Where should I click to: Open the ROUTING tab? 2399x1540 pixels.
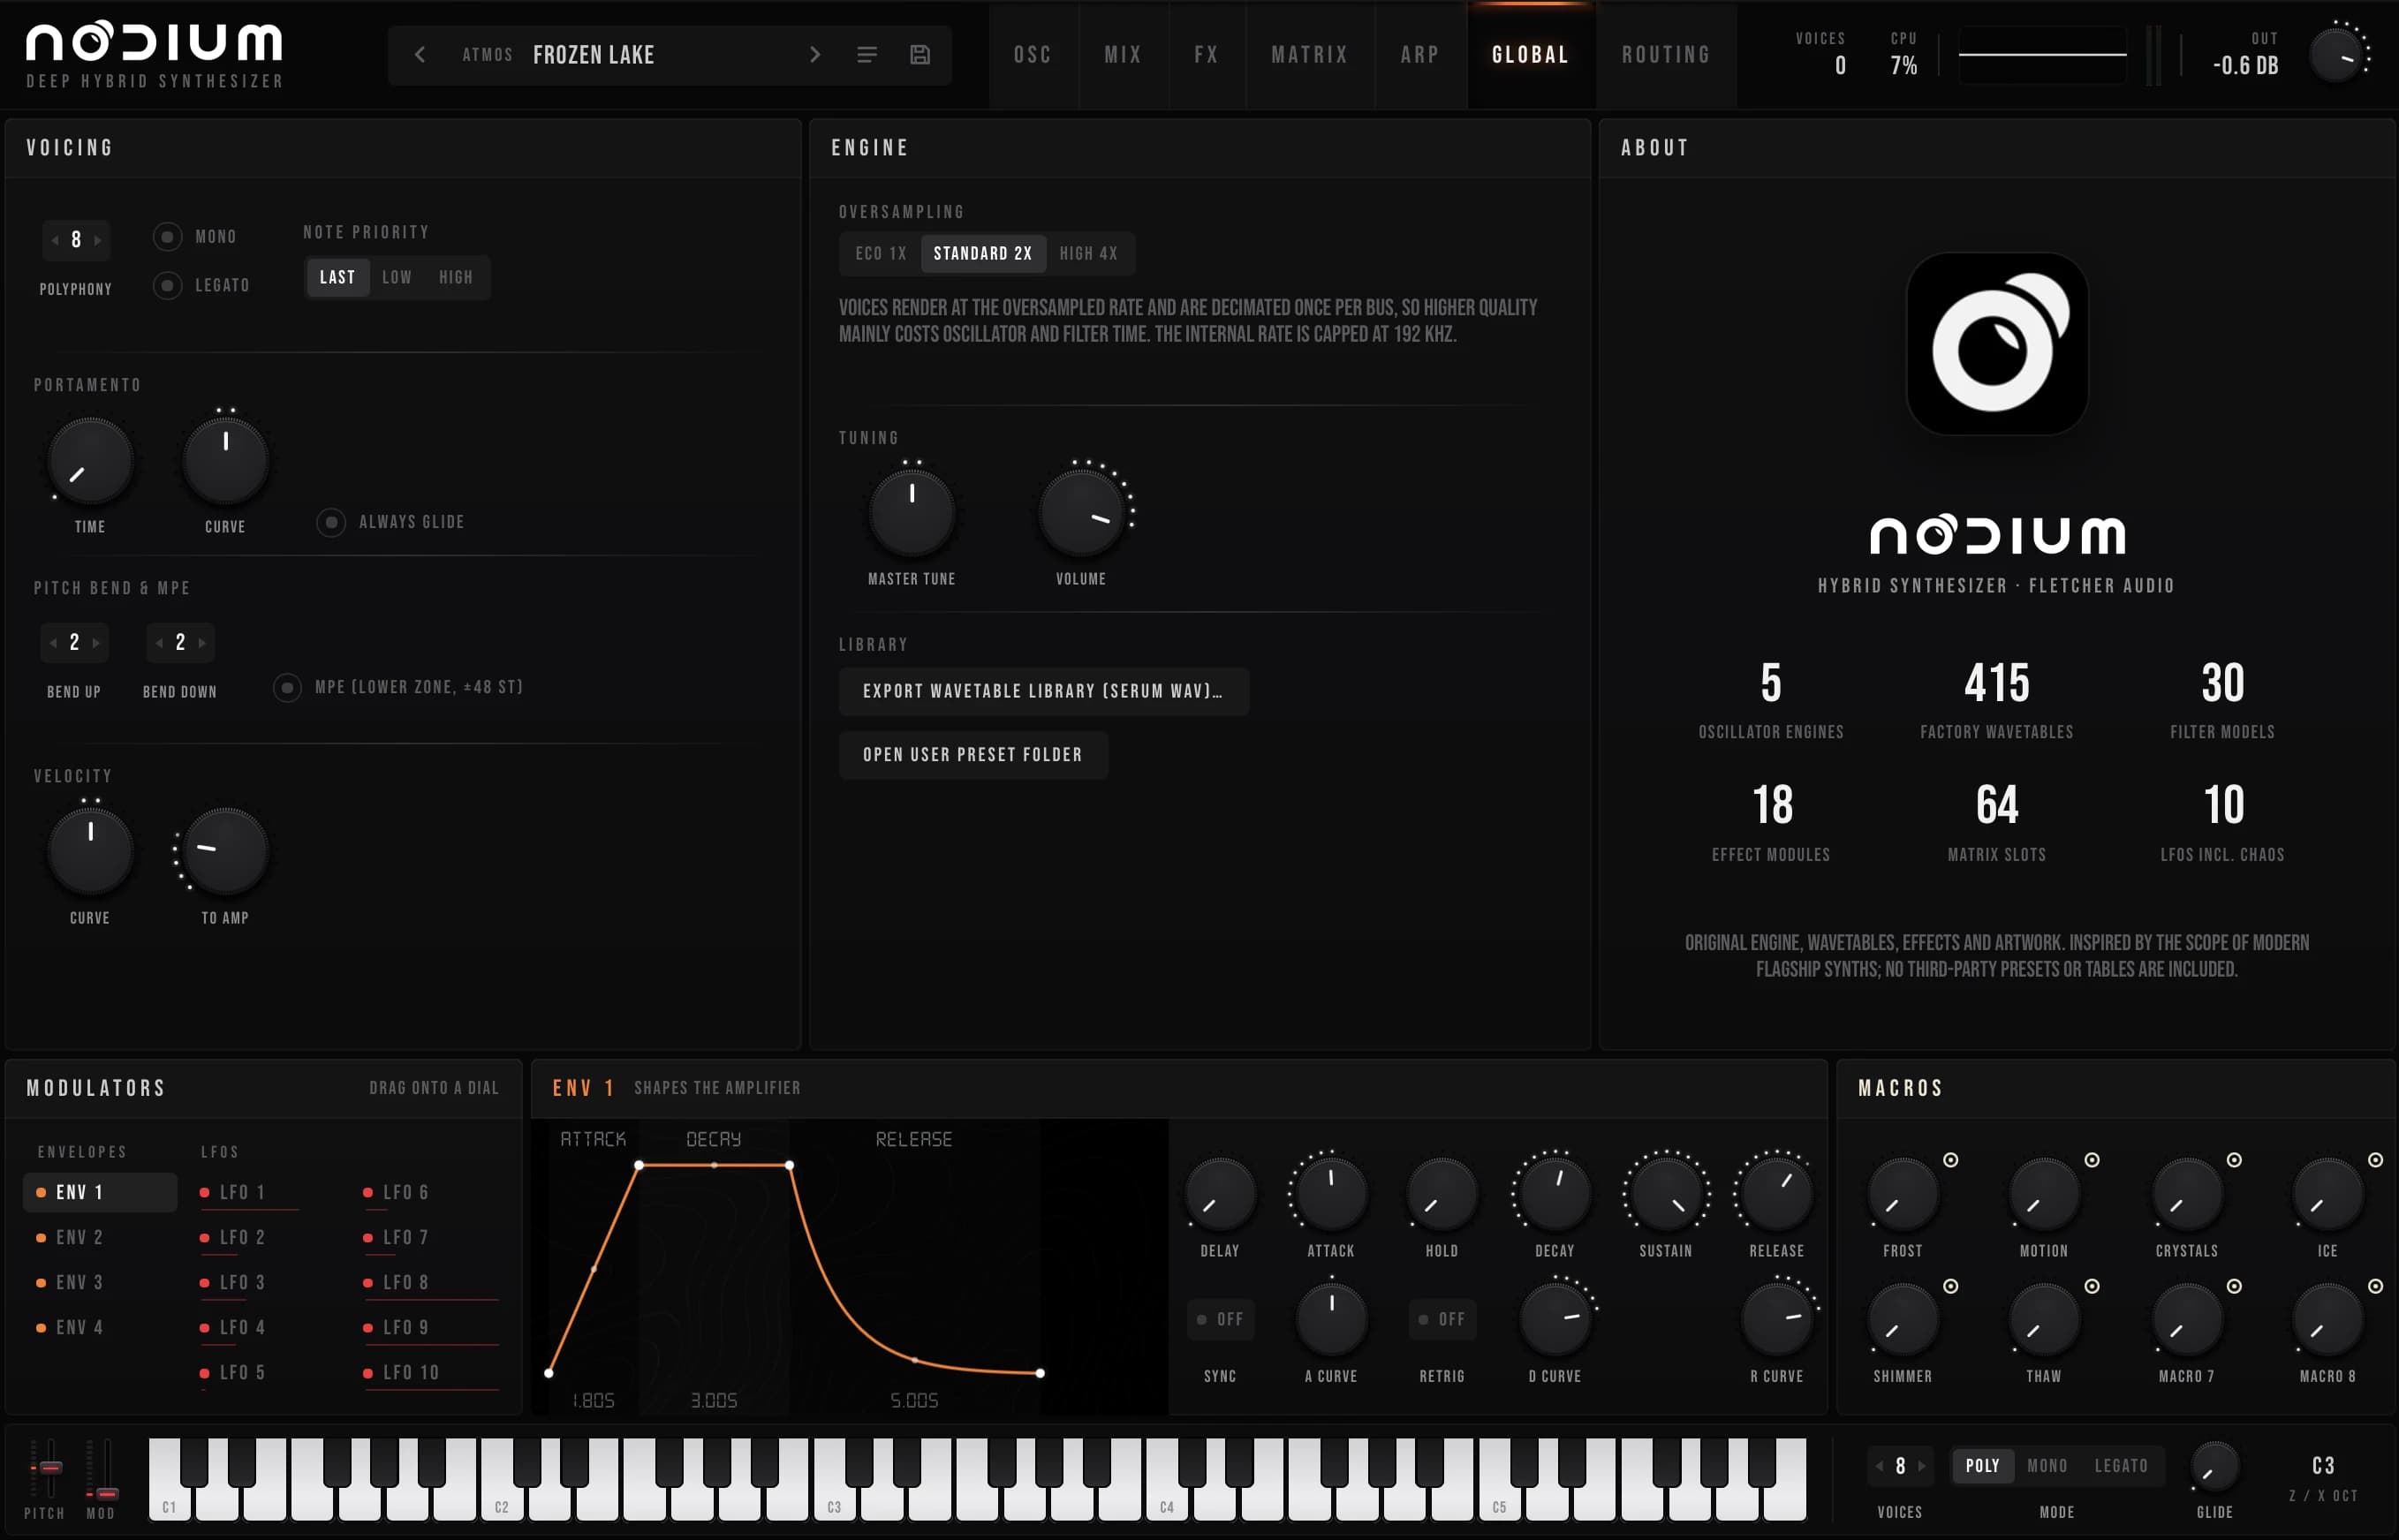1666,55
